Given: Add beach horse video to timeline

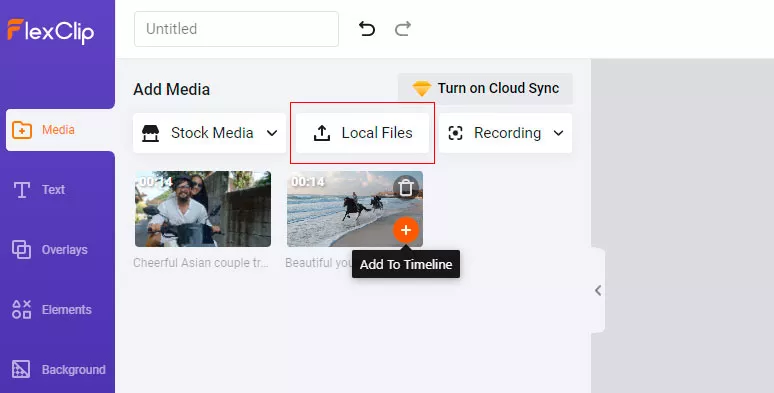Looking at the screenshot, I should pyautogui.click(x=406, y=230).
